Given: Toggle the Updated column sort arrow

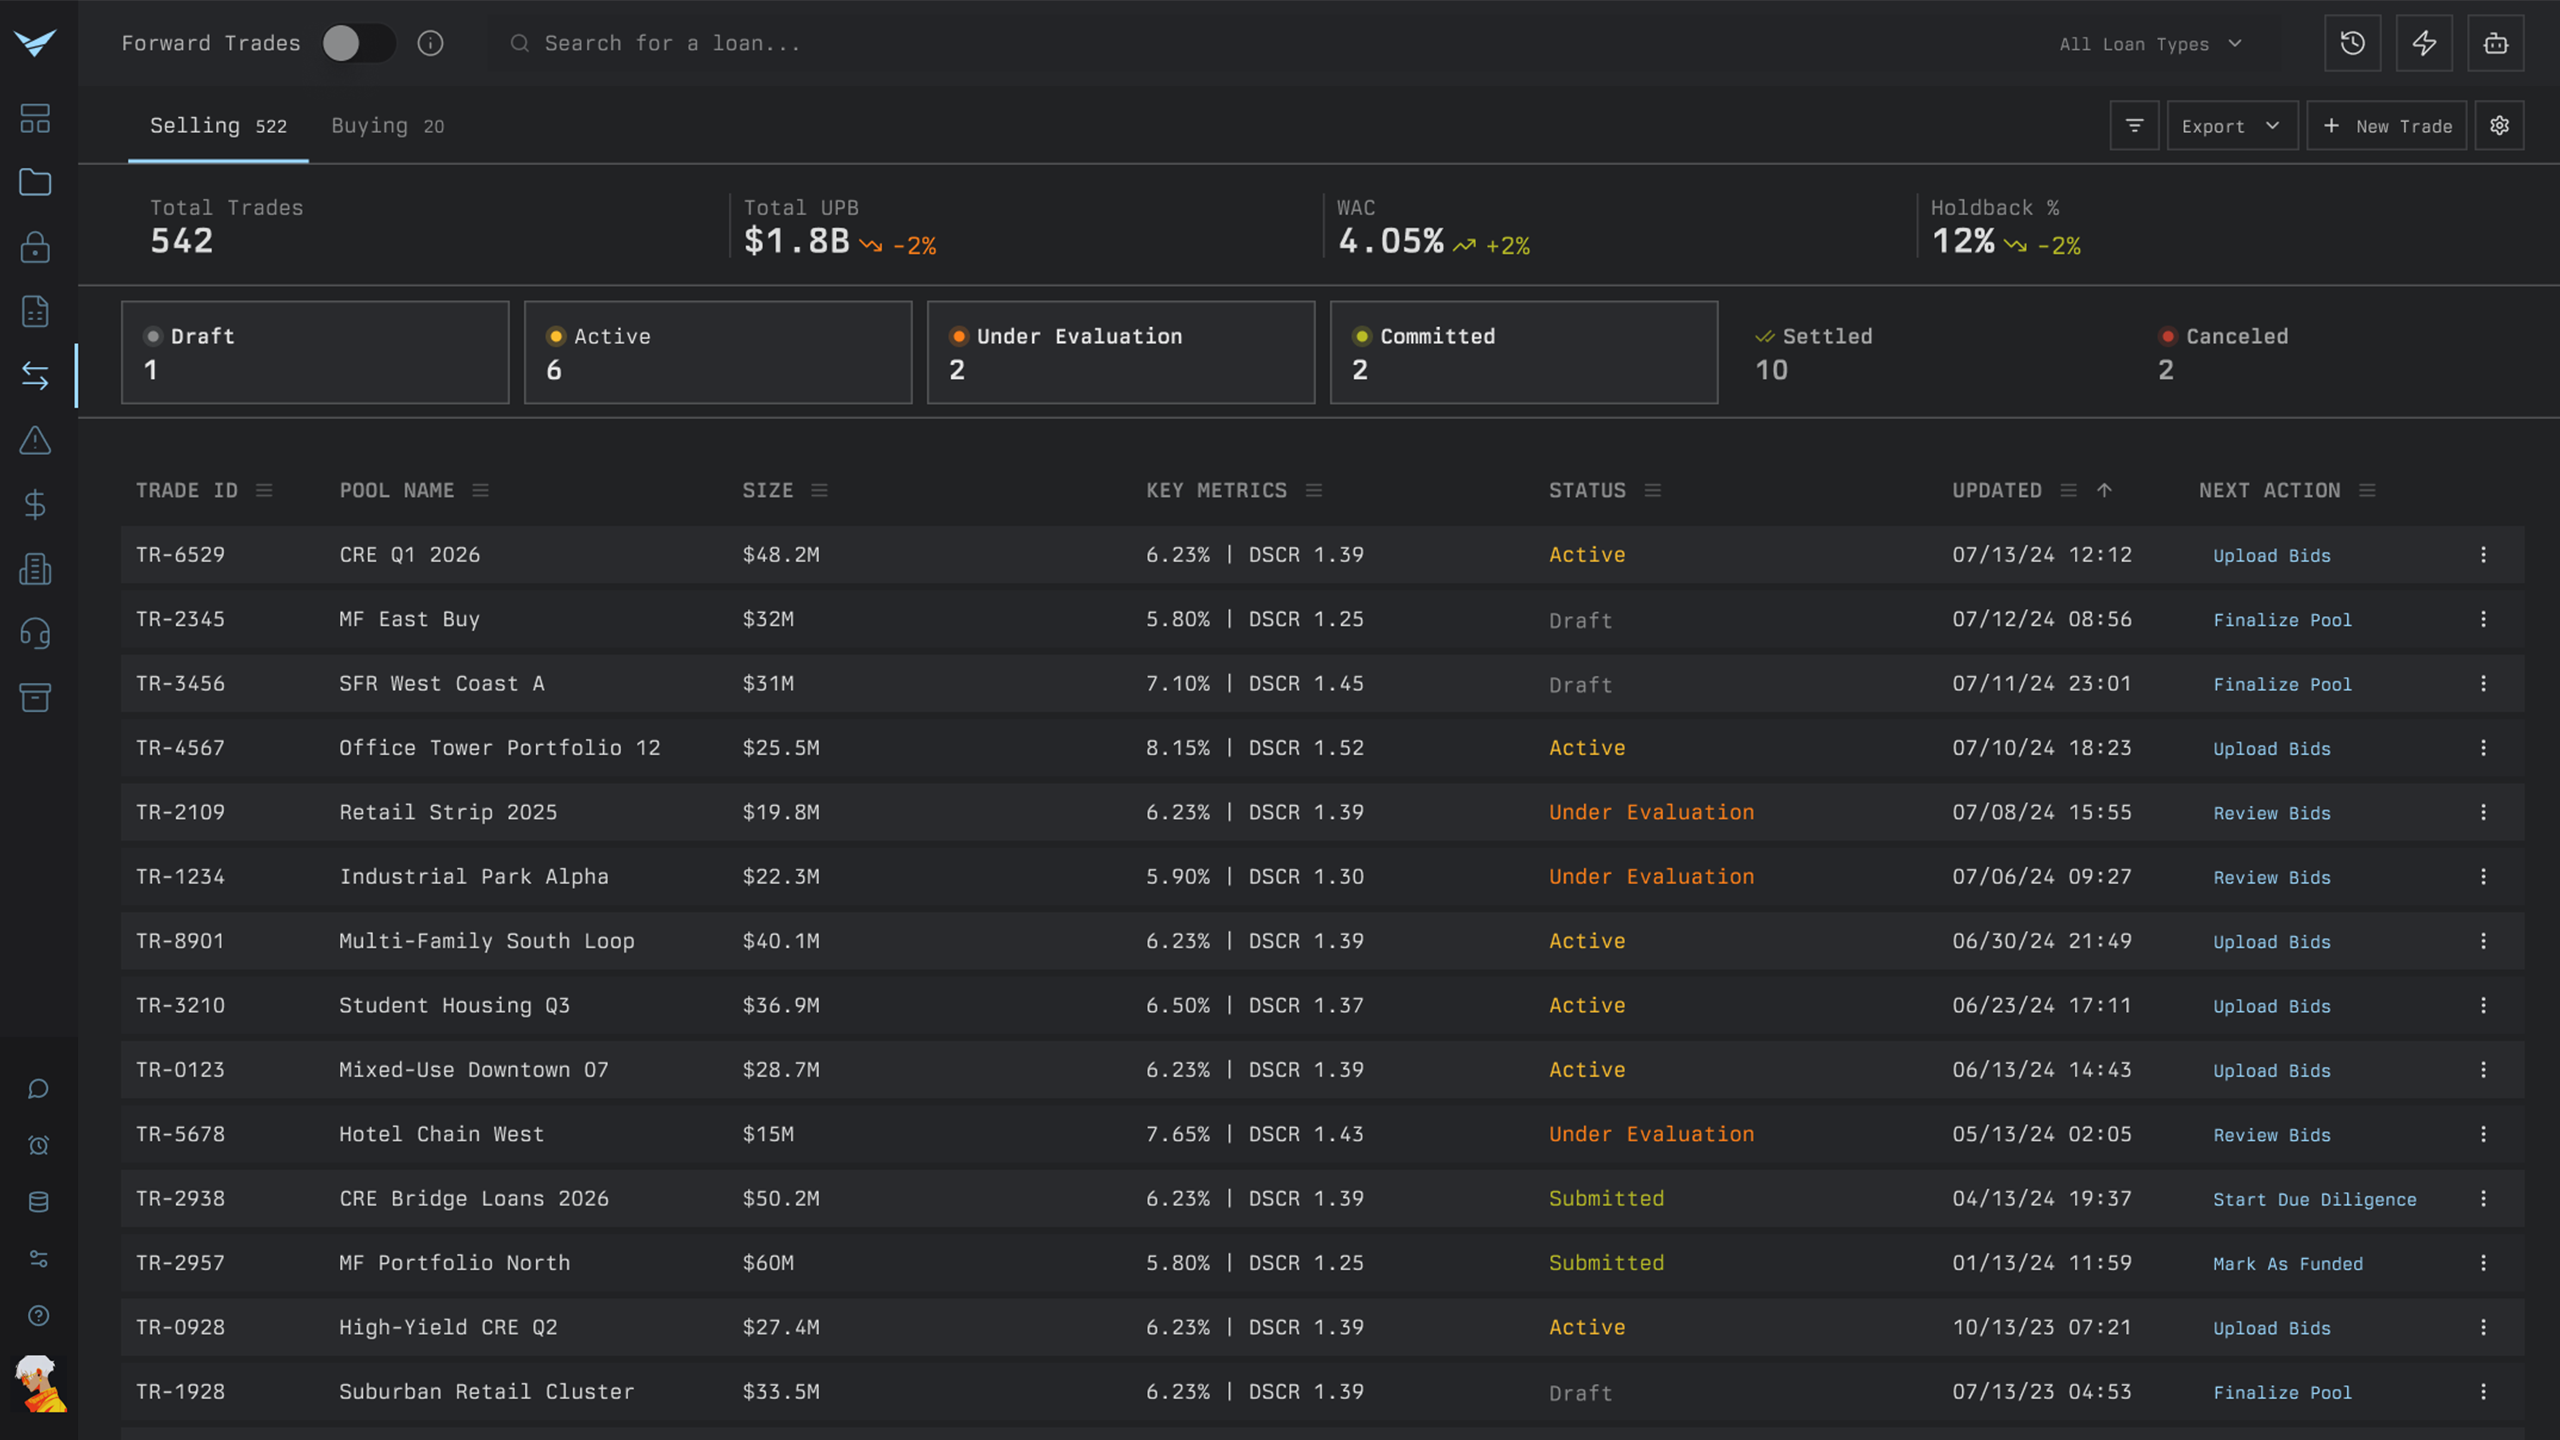Looking at the screenshot, I should [x=2104, y=490].
